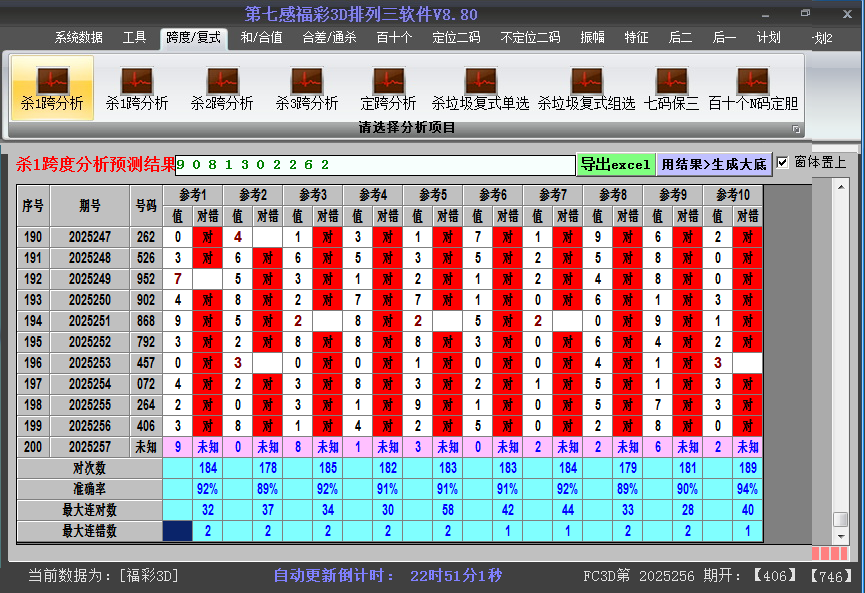The height and width of the screenshot is (593, 865).
Task: Open the 系统数据 menu tab
Action: tap(78, 38)
